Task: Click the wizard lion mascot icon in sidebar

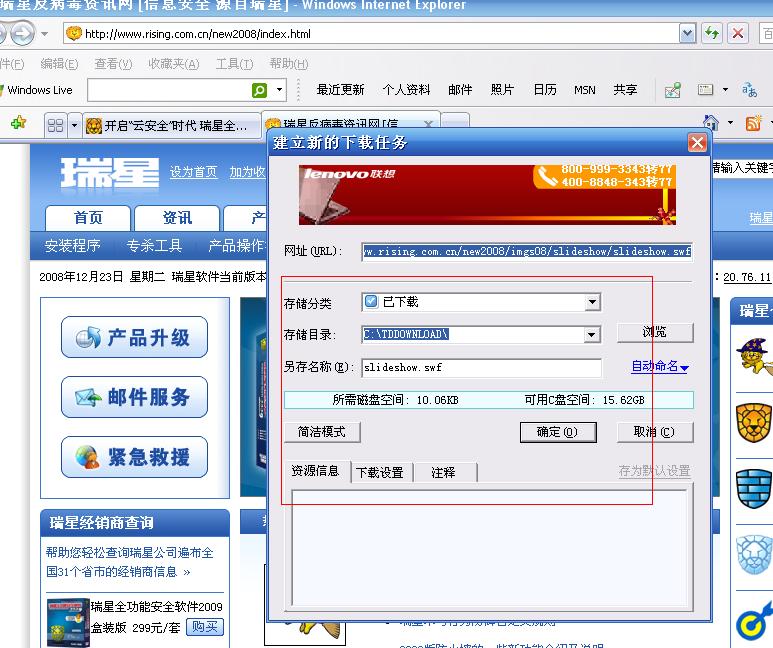Action: click(754, 356)
